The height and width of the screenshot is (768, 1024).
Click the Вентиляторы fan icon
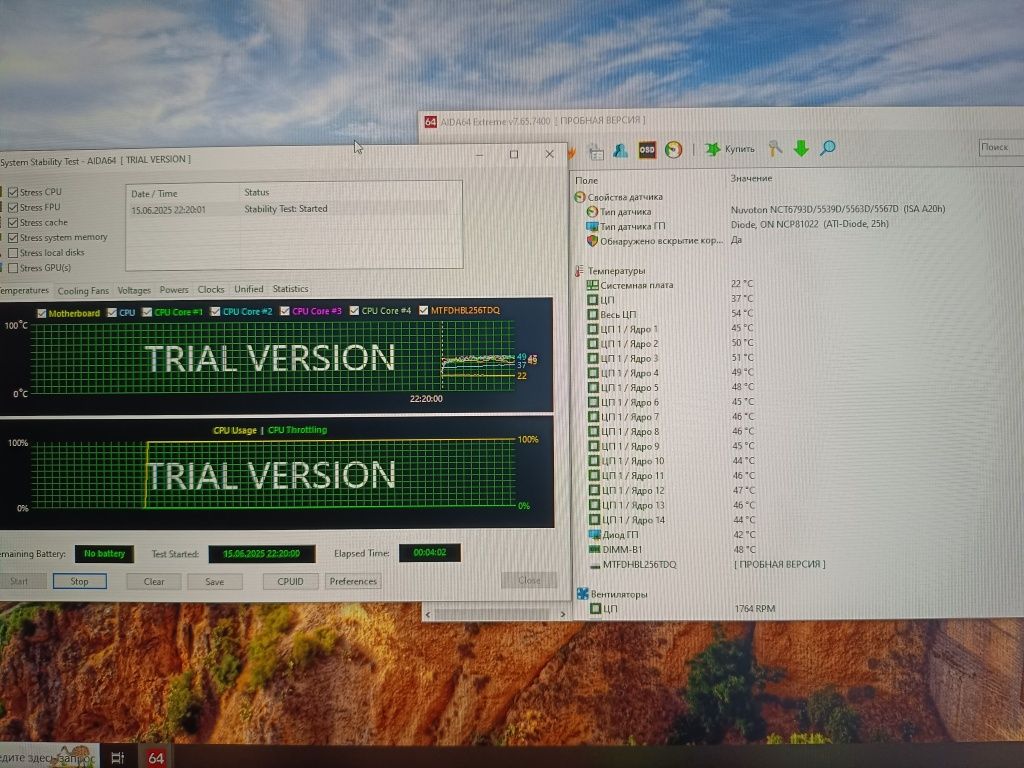[x=583, y=594]
